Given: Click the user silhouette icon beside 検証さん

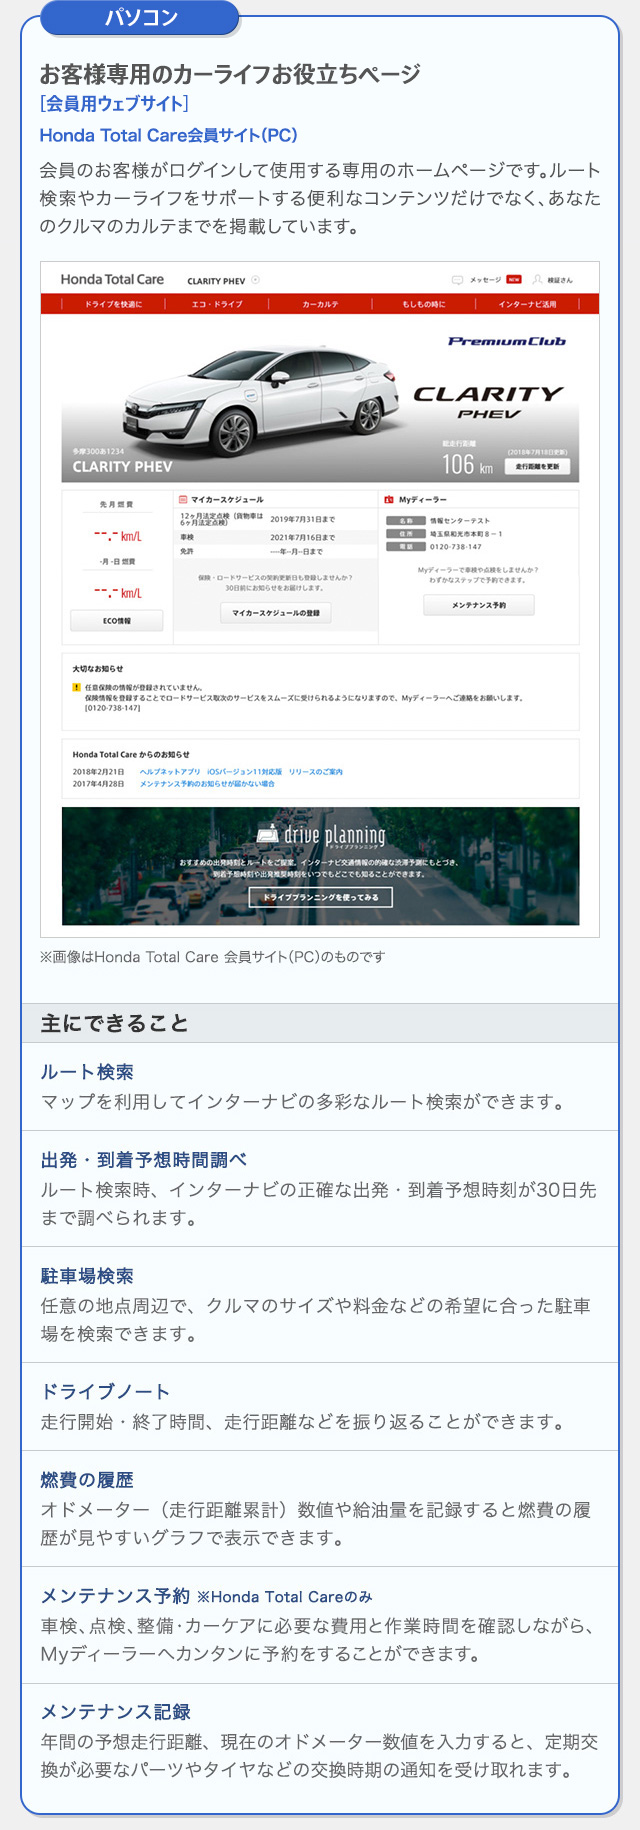Looking at the screenshot, I should click(537, 280).
